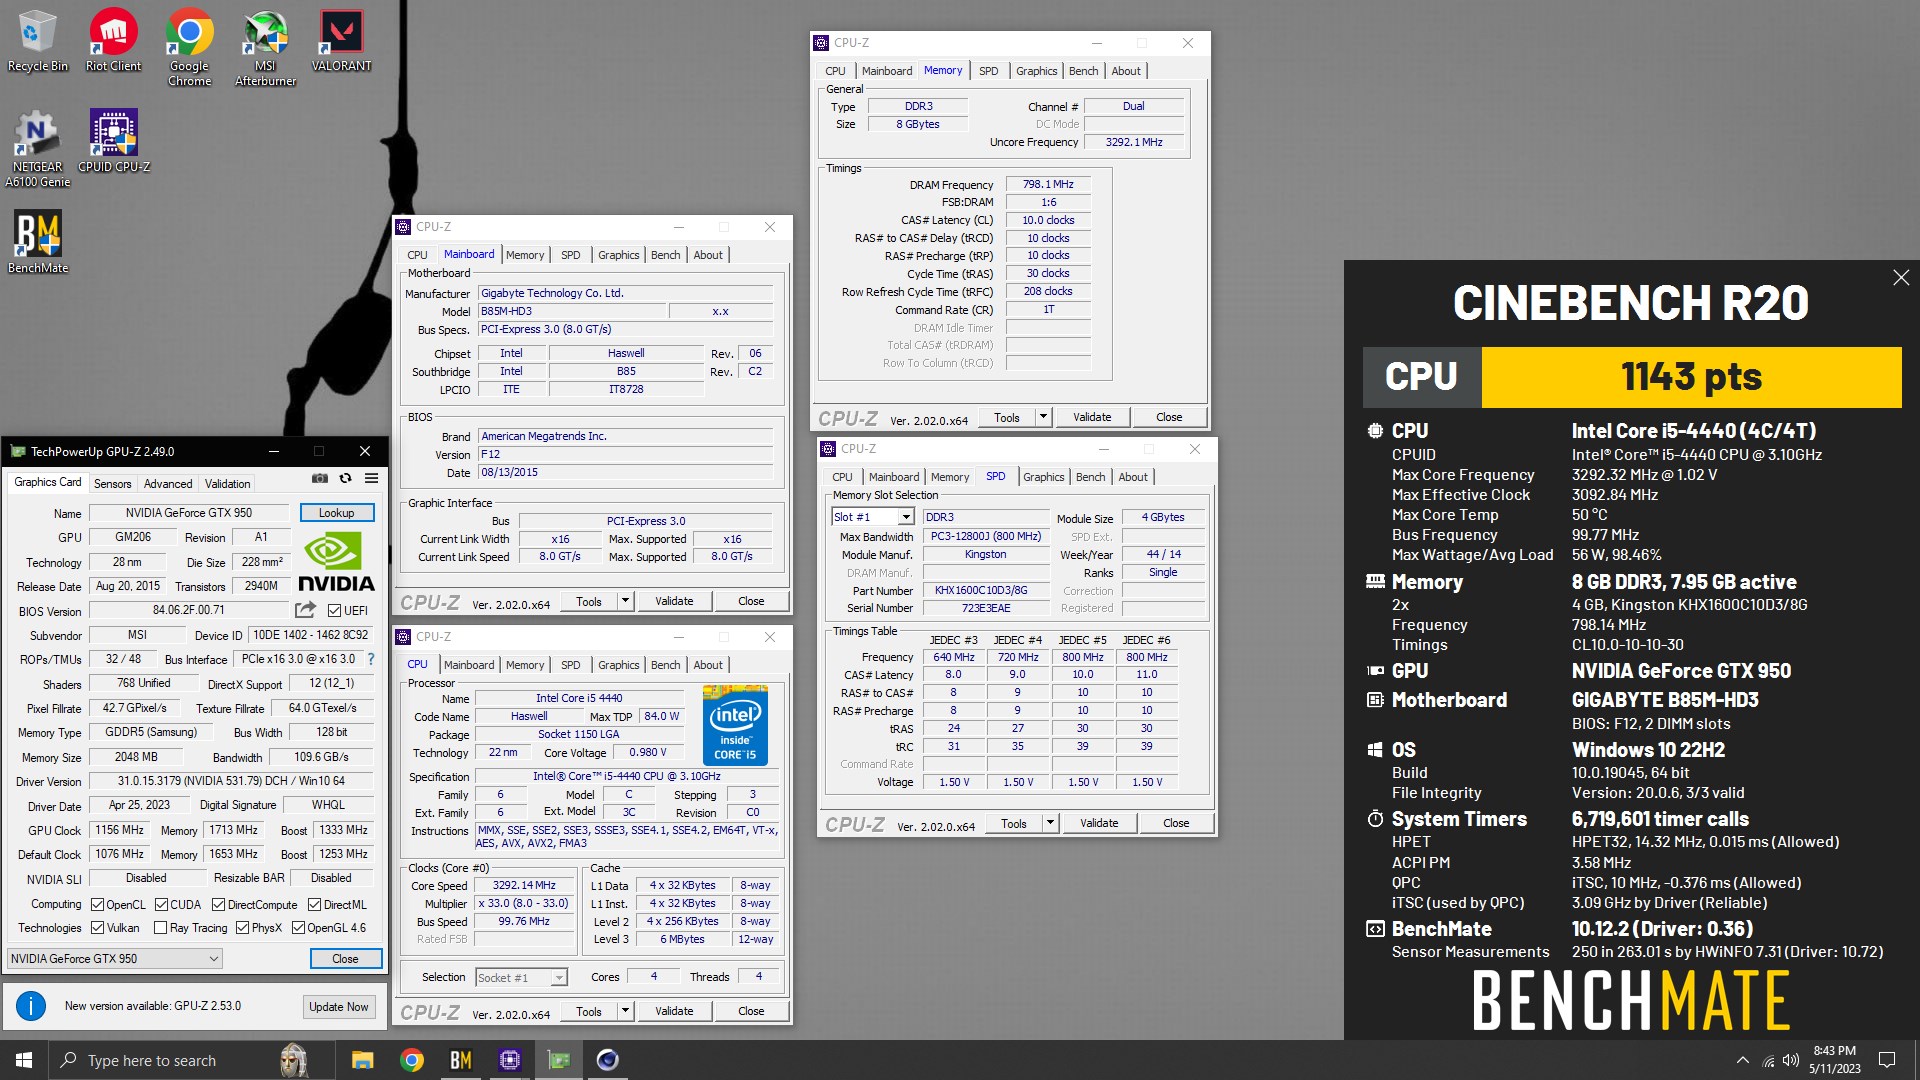
Task: Open Windows Start menu
Action: point(24,1060)
